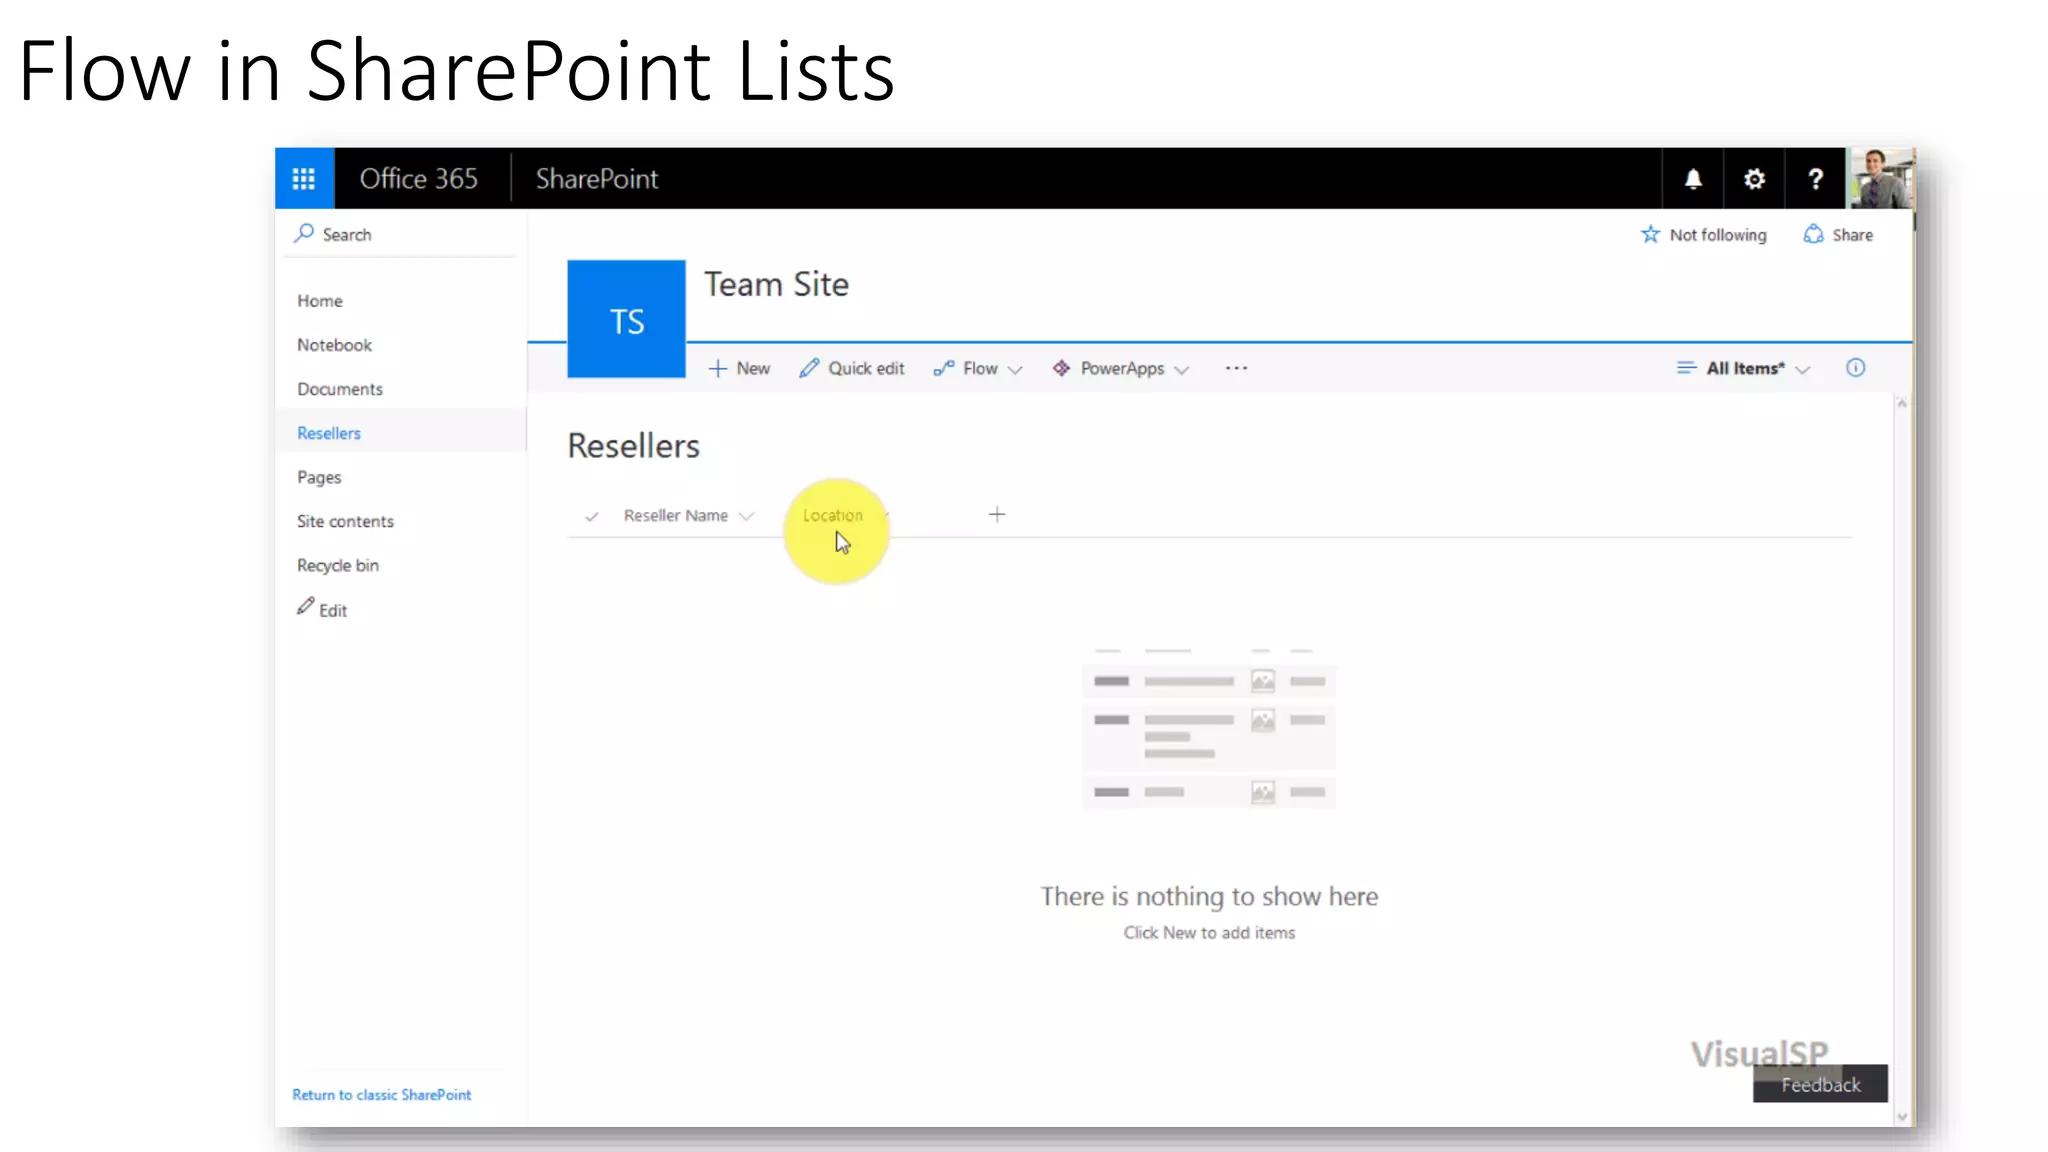Open the more commands ellipsis
This screenshot has width=2048, height=1152.
coord(1237,368)
